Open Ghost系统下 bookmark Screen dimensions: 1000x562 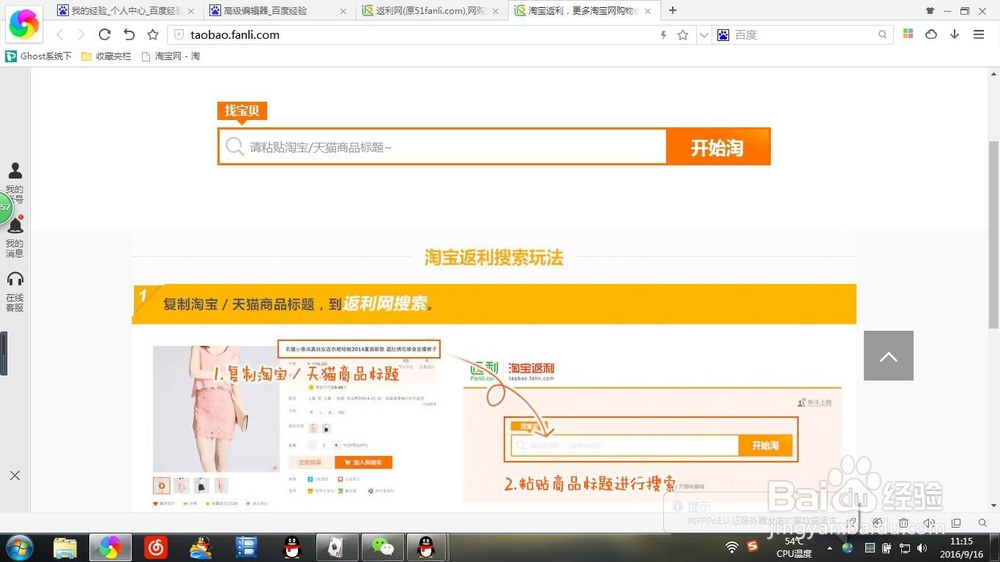point(38,56)
